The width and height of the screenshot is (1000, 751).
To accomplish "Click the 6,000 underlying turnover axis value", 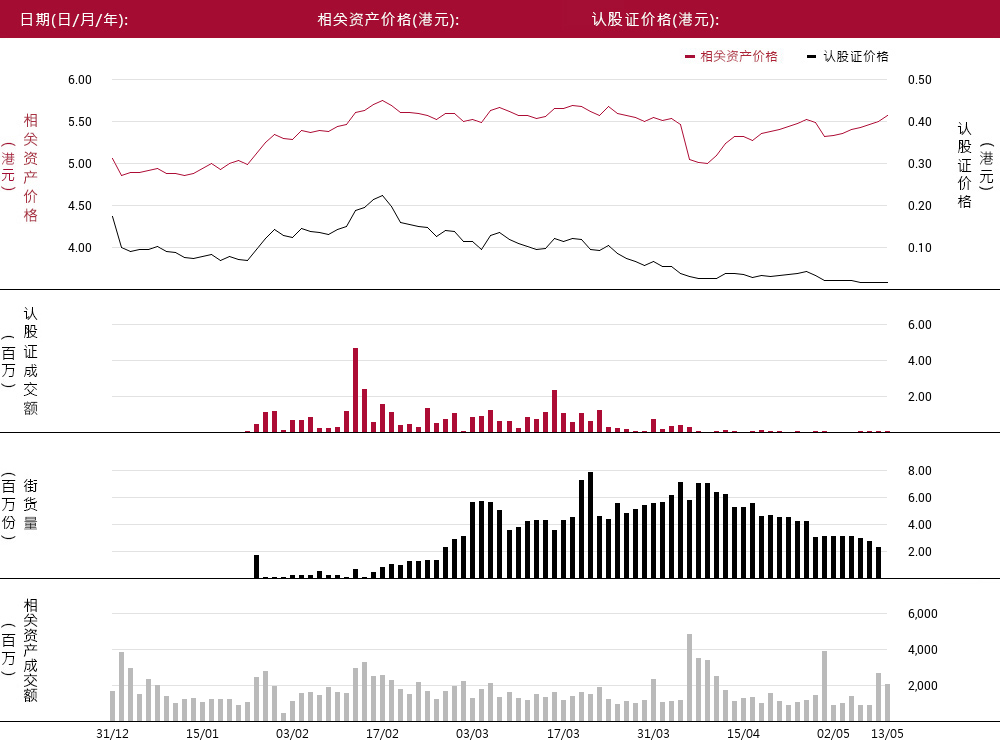I will [923, 614].
